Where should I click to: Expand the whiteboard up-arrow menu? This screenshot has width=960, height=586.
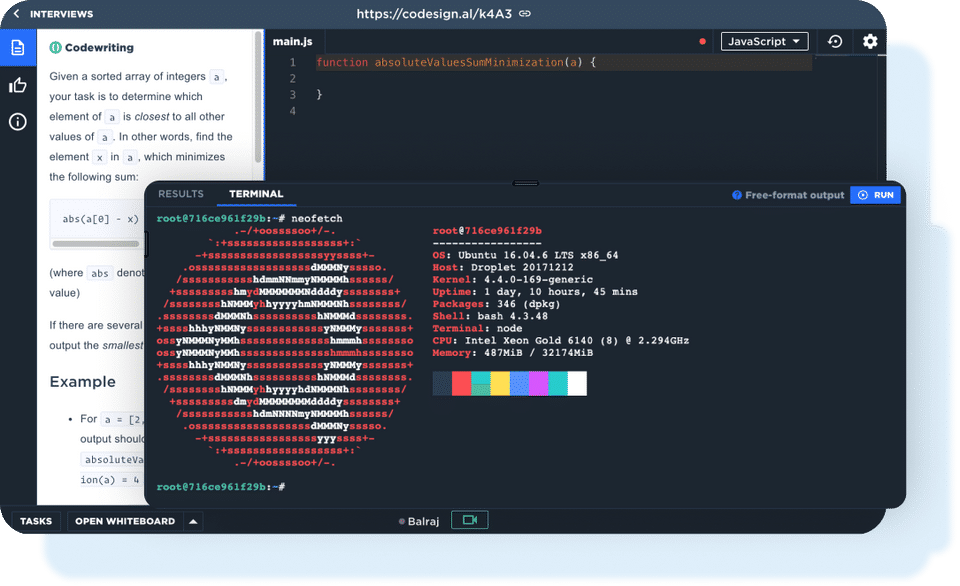[x=193, y=521]
